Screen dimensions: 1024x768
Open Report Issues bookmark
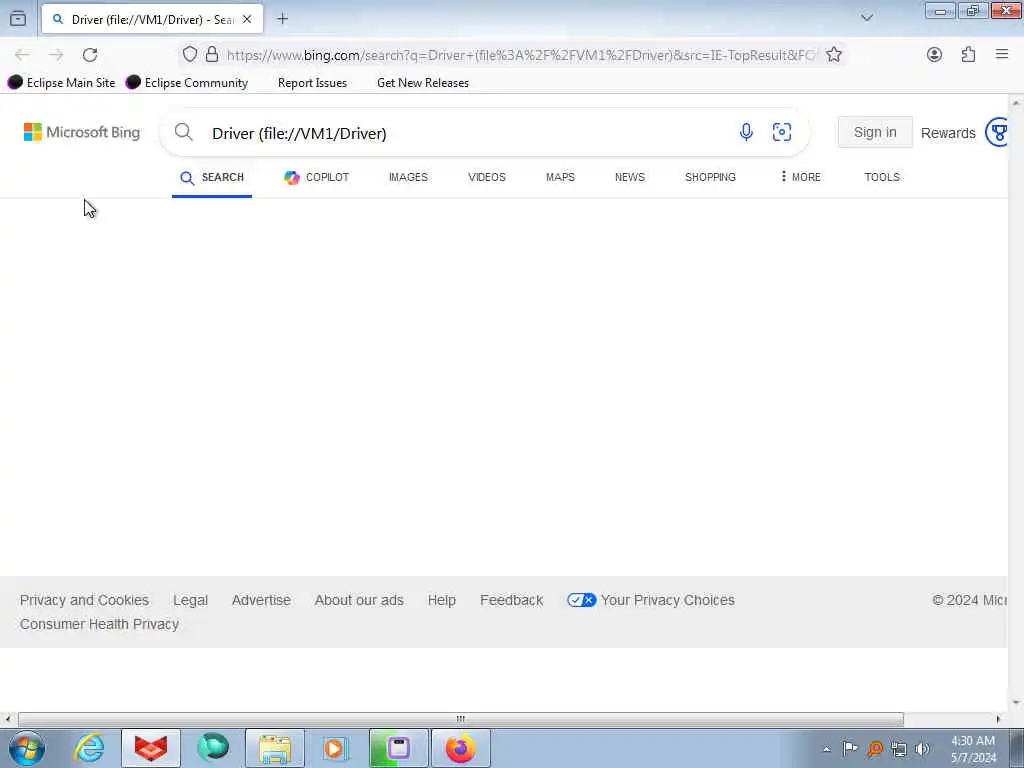(312, 83)
